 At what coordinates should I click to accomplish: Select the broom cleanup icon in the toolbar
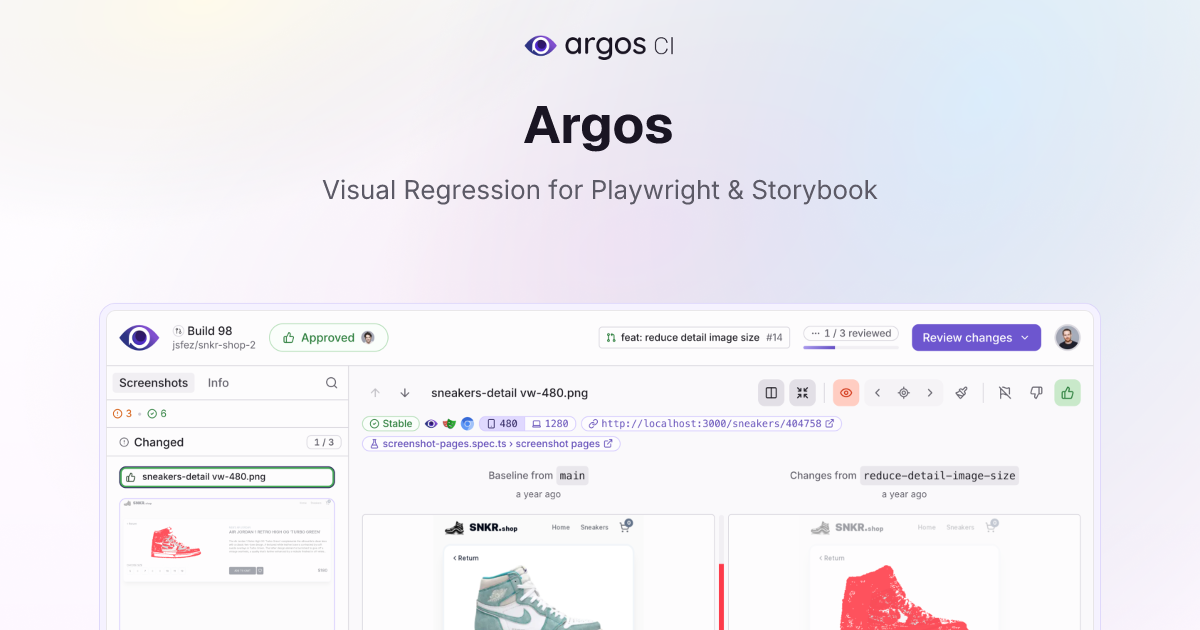point(961,392)
